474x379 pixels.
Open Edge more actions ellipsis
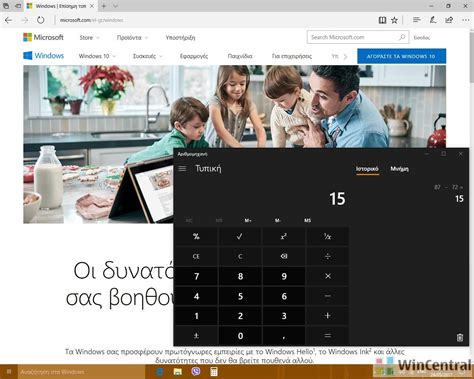(x=466, y=20)
